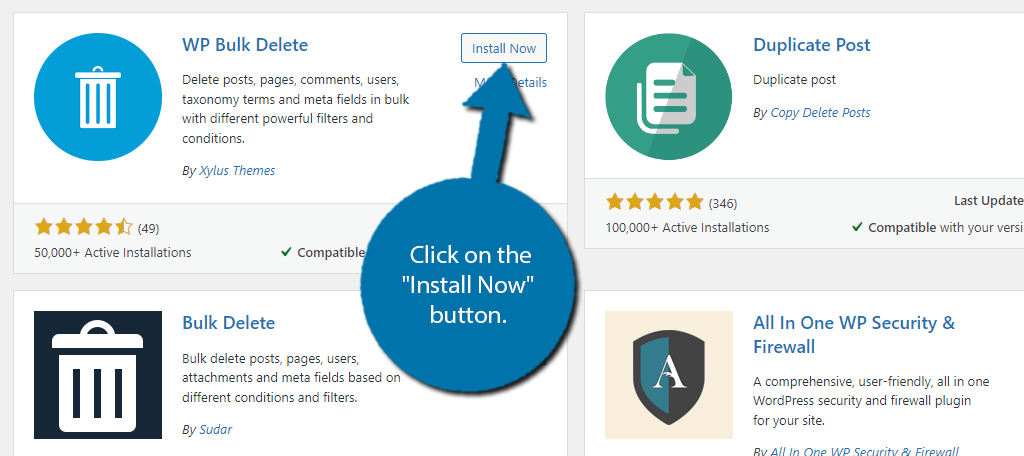Open the More Details link for WP Bulk Delete
1024x456 pixels.
click(510, 82)
